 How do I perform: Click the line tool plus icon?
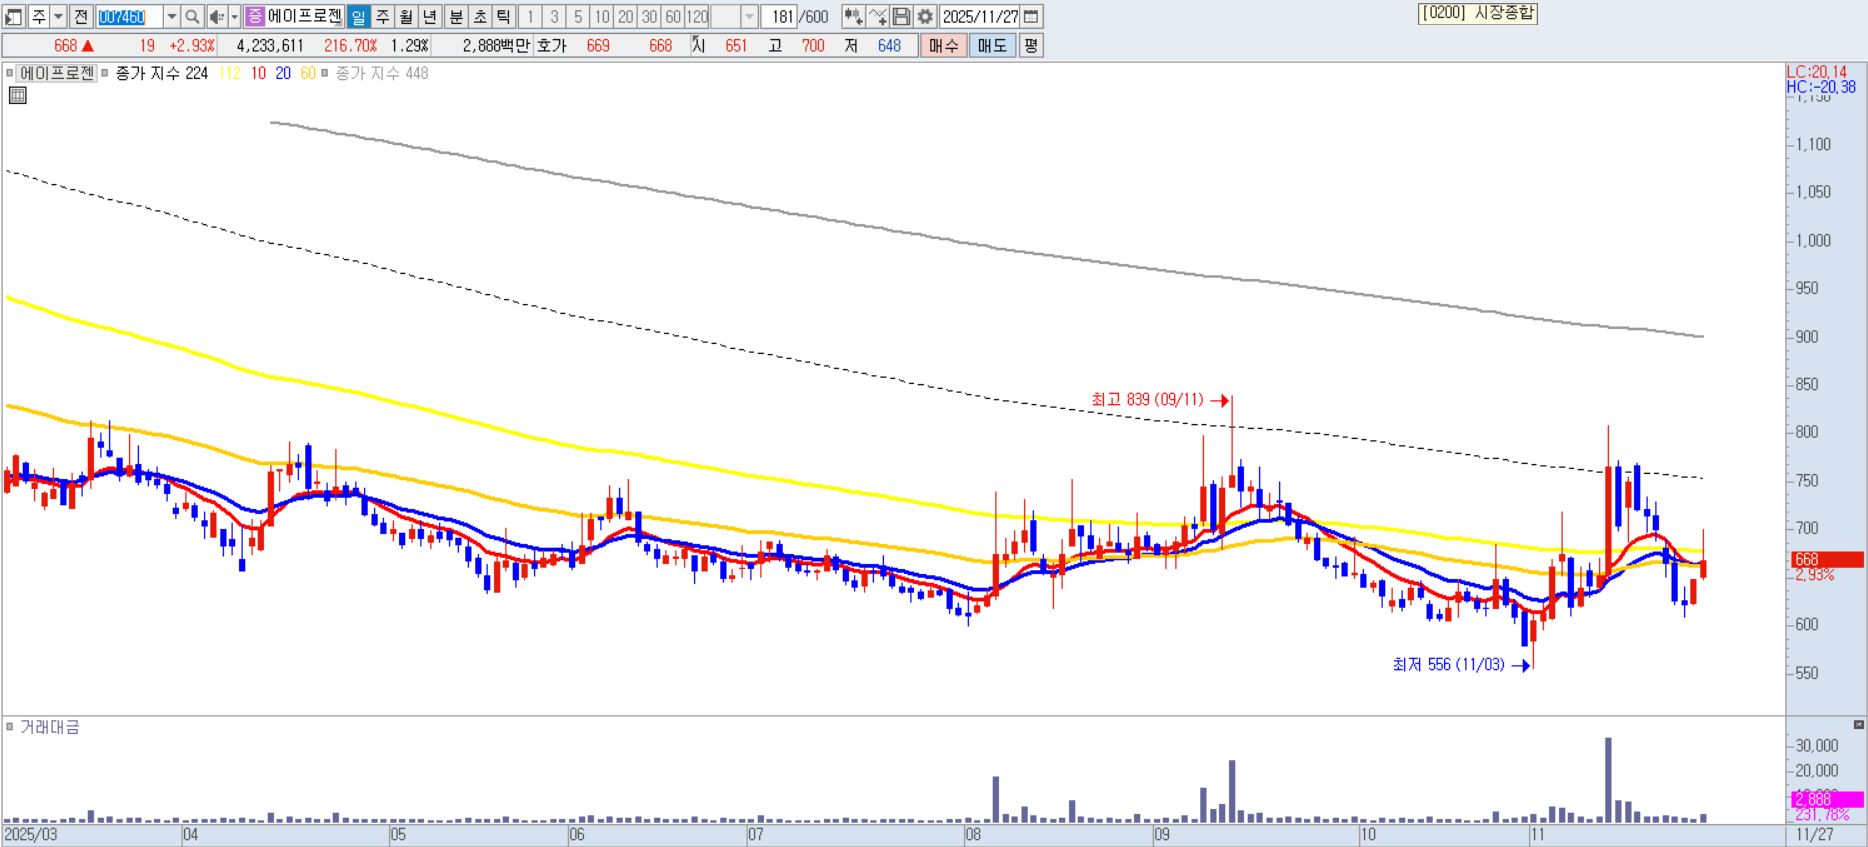tap(877, 17)
